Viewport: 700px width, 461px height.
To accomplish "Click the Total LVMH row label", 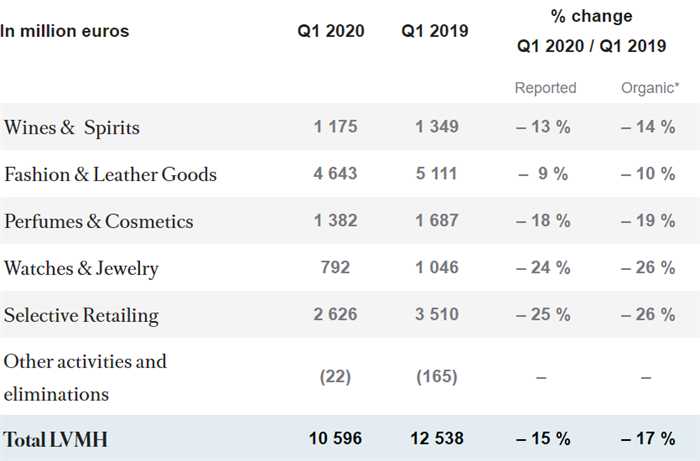I will tap(57, 439).
